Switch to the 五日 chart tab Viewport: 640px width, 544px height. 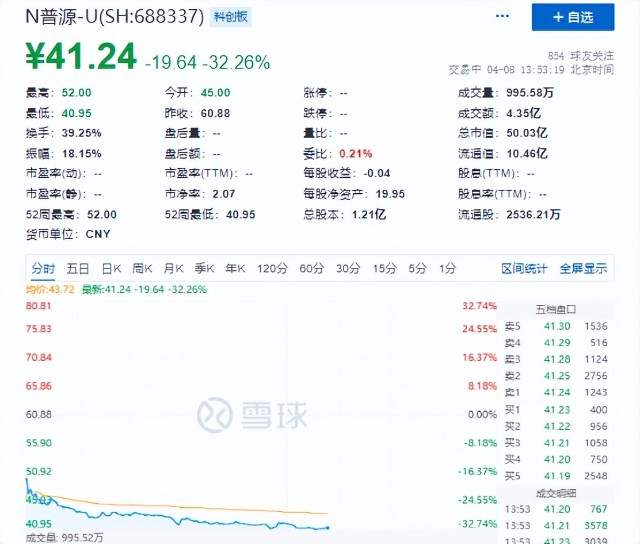coord(78,269)
